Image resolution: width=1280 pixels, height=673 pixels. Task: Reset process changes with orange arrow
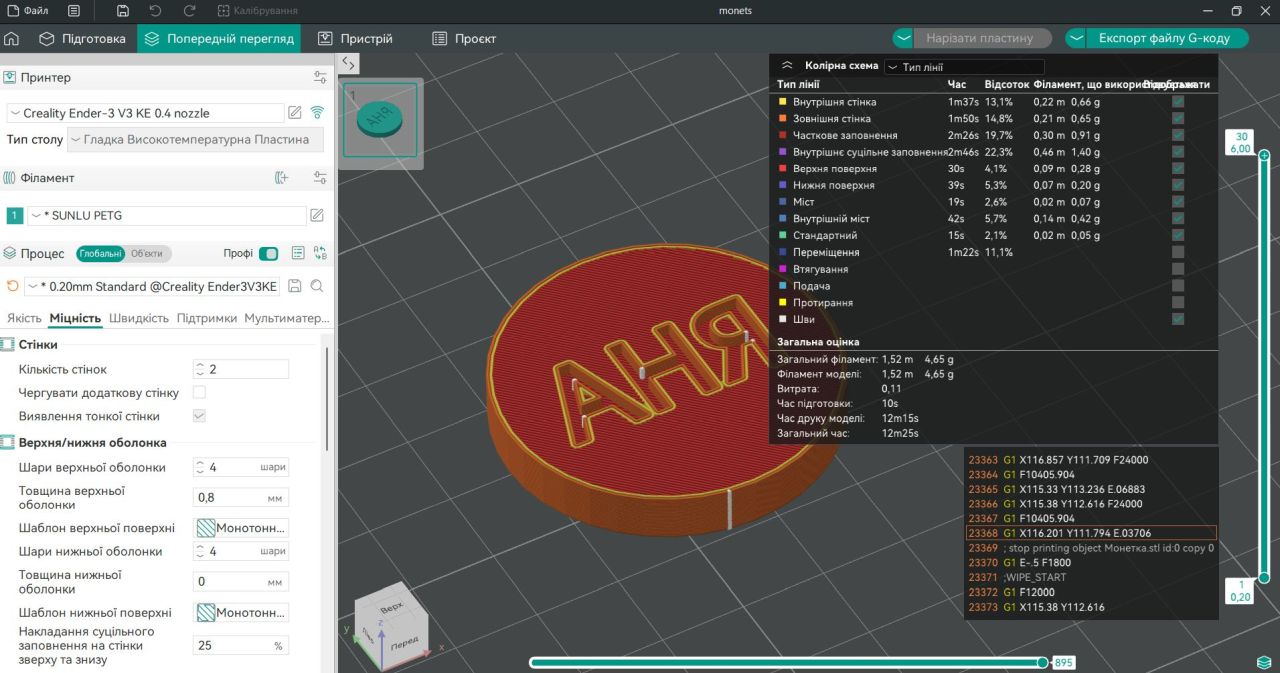(13, 286)
